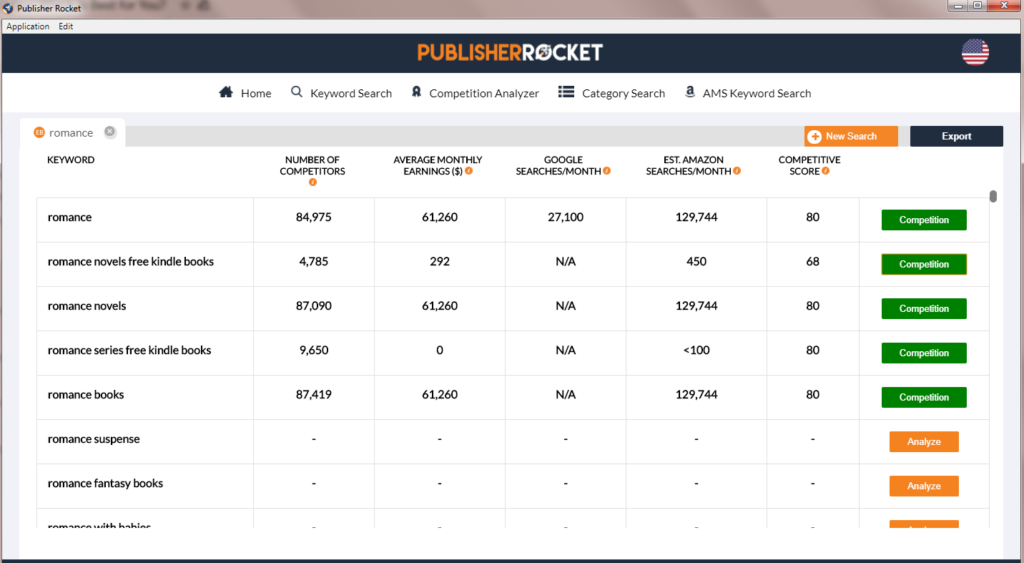Click info icon beside Competitive Score

[x=825, y=171]
